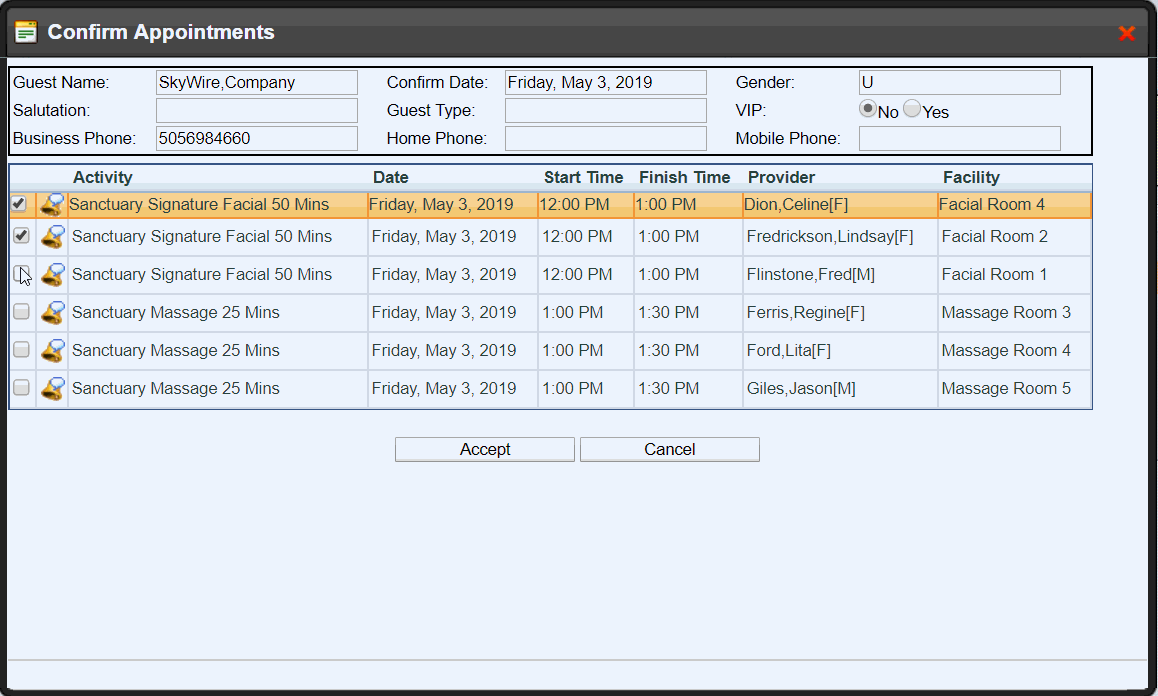1158x696 pixels.
Task: Select the VIP No radio button
Action: coord(868,110)
